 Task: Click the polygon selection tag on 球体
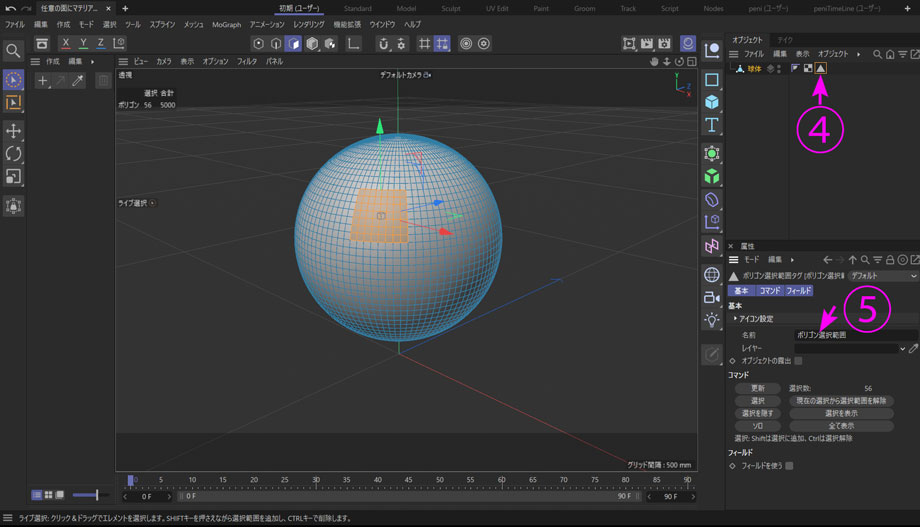point(821,69)
